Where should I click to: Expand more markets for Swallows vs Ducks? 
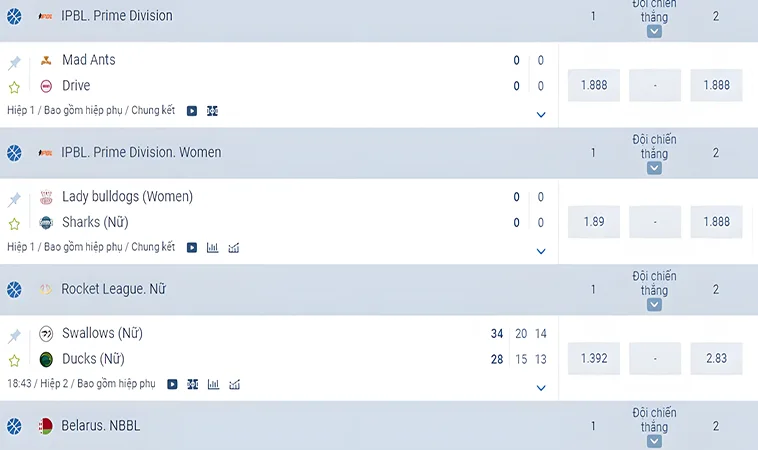click(541, 388)
